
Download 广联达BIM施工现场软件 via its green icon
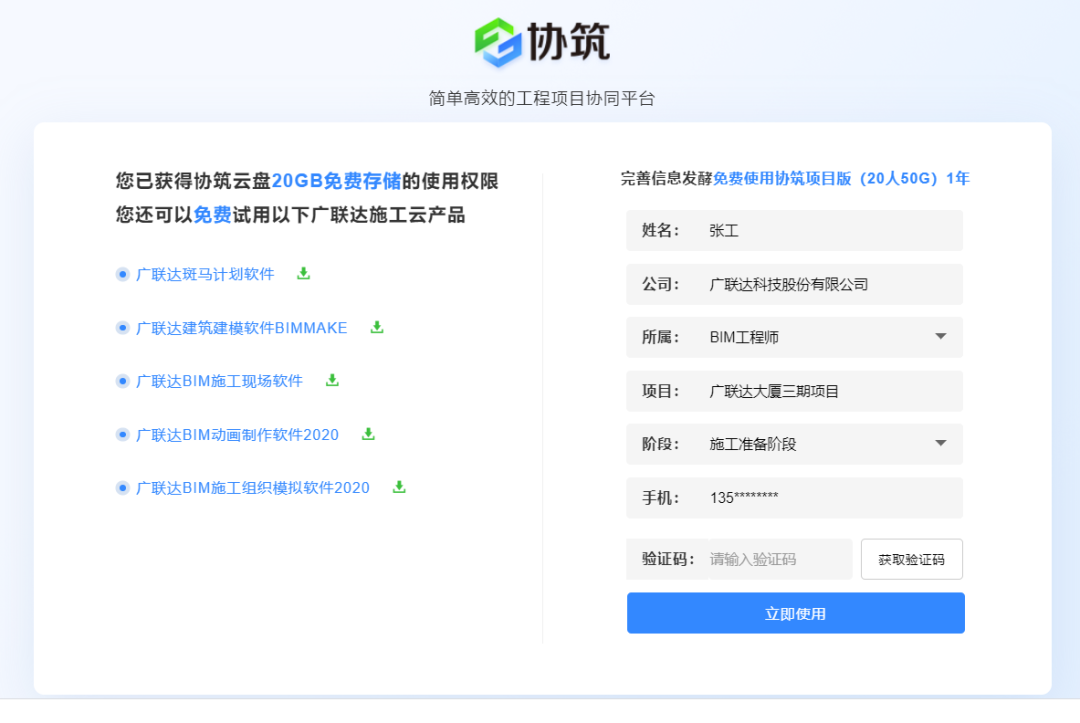[332, 380]
